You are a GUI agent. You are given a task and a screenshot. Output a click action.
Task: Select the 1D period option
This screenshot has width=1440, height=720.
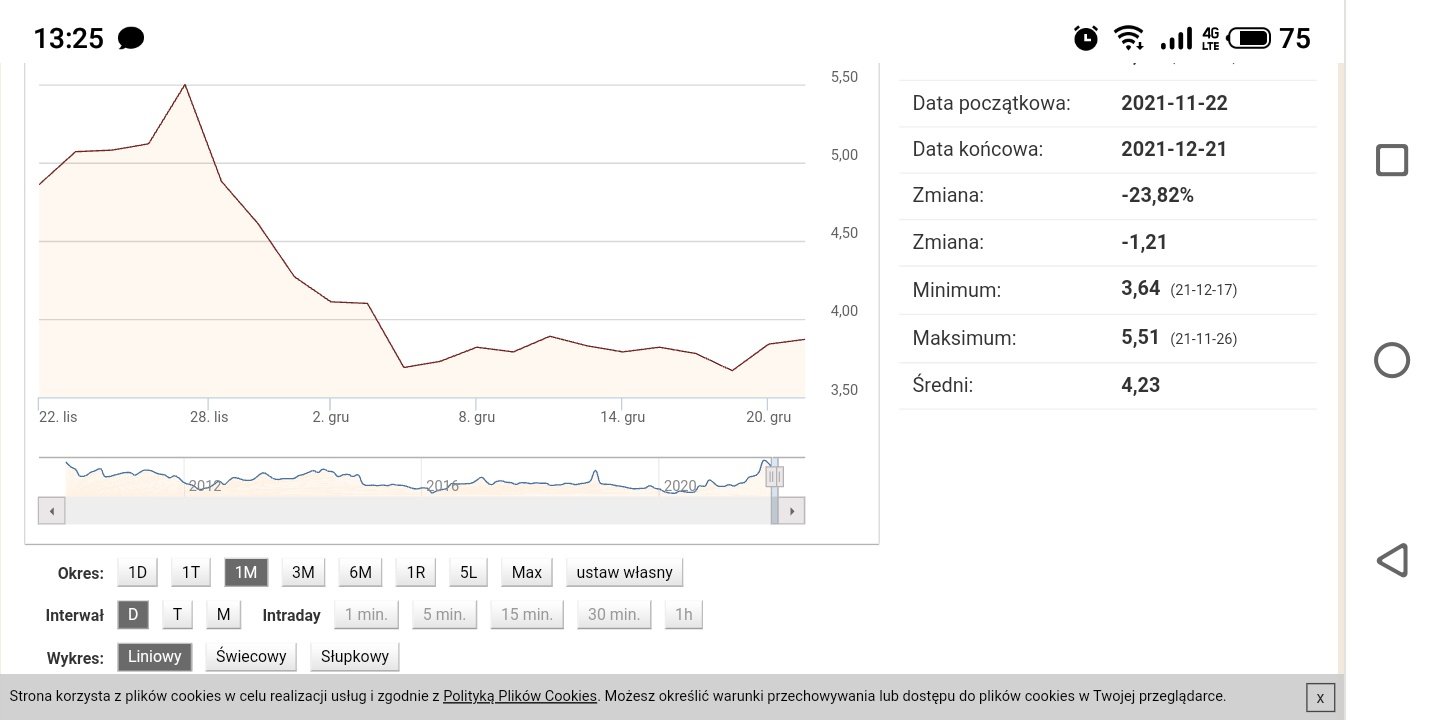click(x=138, y=572)
